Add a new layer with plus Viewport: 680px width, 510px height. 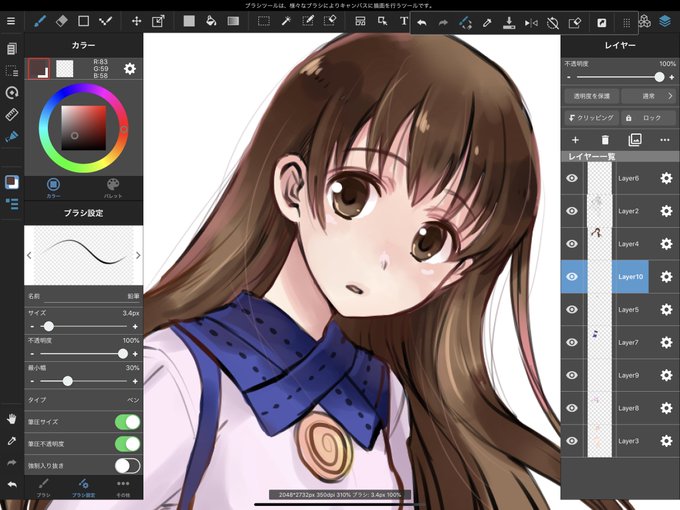(575, 140)
